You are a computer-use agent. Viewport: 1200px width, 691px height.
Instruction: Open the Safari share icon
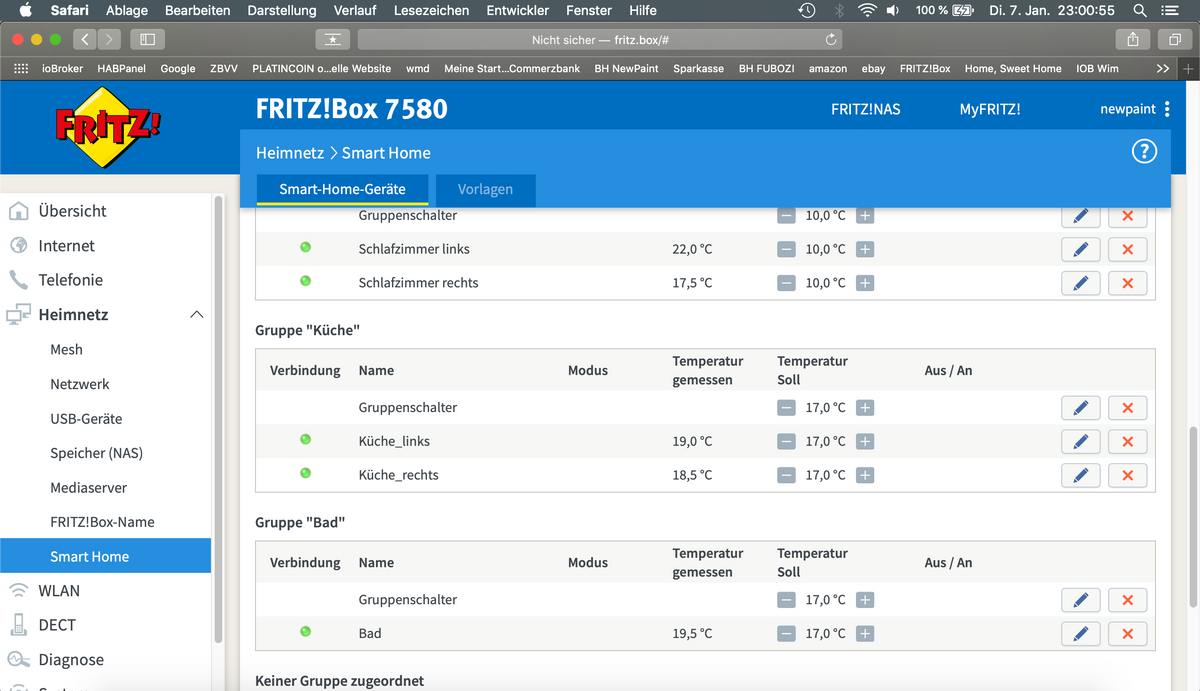point(1133,39)
